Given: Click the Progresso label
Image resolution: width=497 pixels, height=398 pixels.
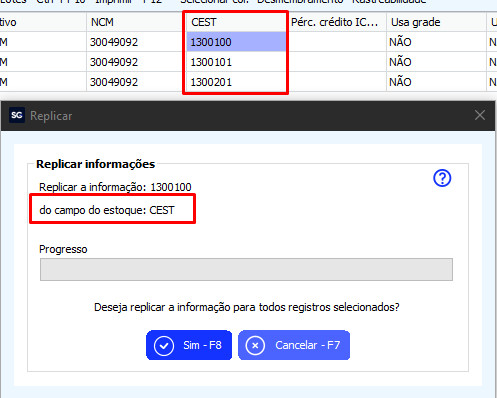Looking at the screenshot, I should tap(63, 249).
